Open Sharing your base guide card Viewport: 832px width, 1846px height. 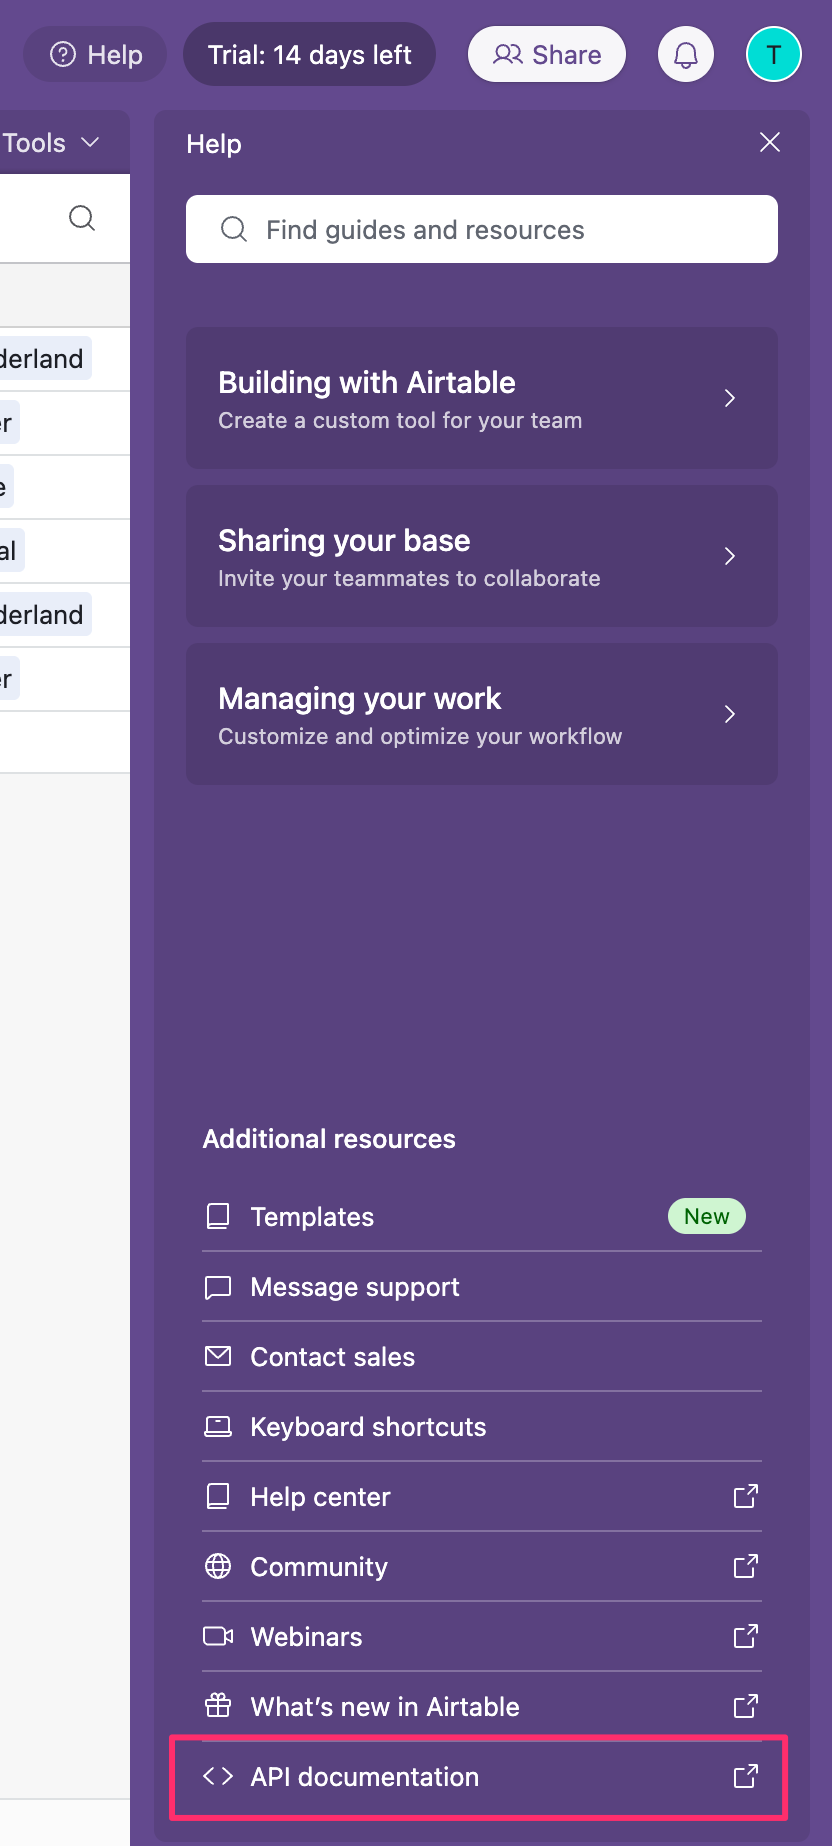482,556
